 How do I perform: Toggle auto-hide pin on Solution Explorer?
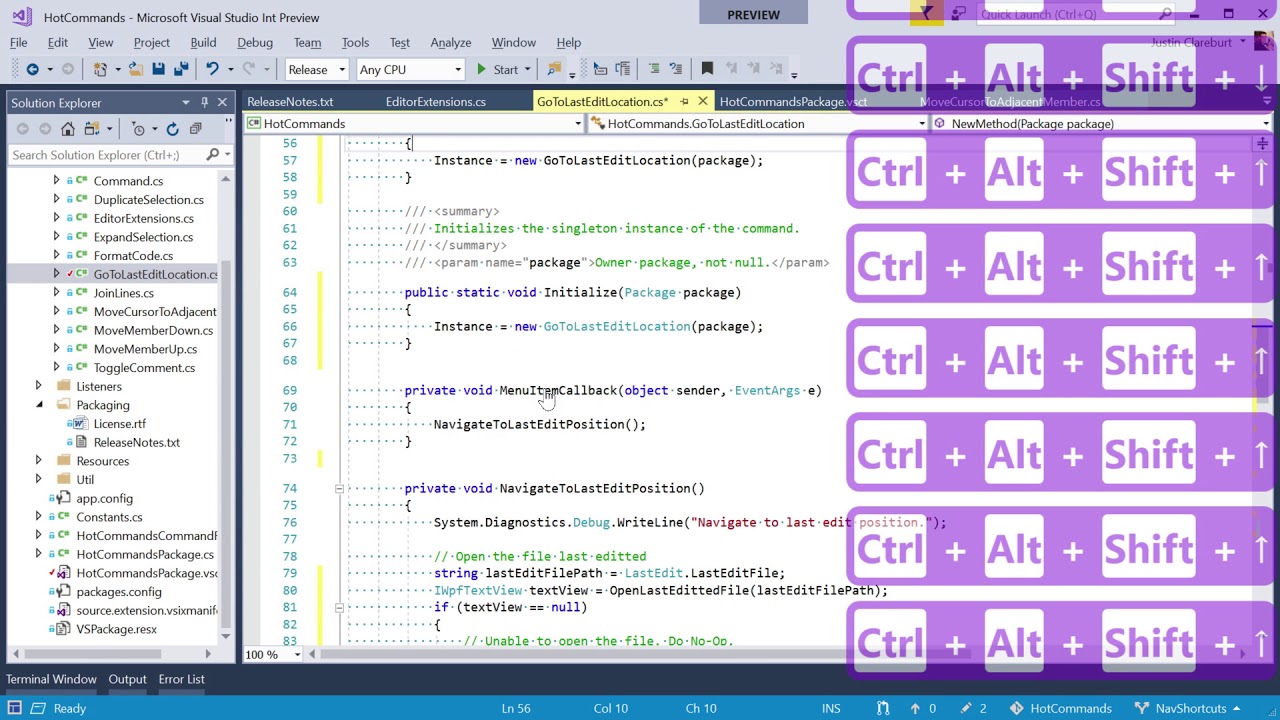click(x=204, y=102)
